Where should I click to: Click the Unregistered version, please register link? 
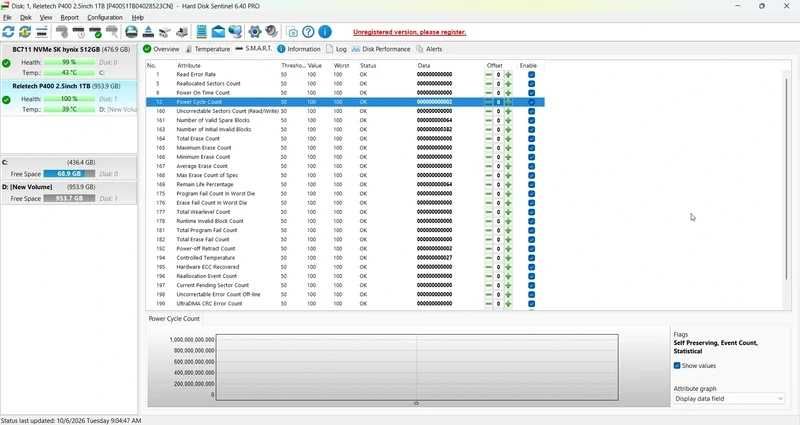409,32
